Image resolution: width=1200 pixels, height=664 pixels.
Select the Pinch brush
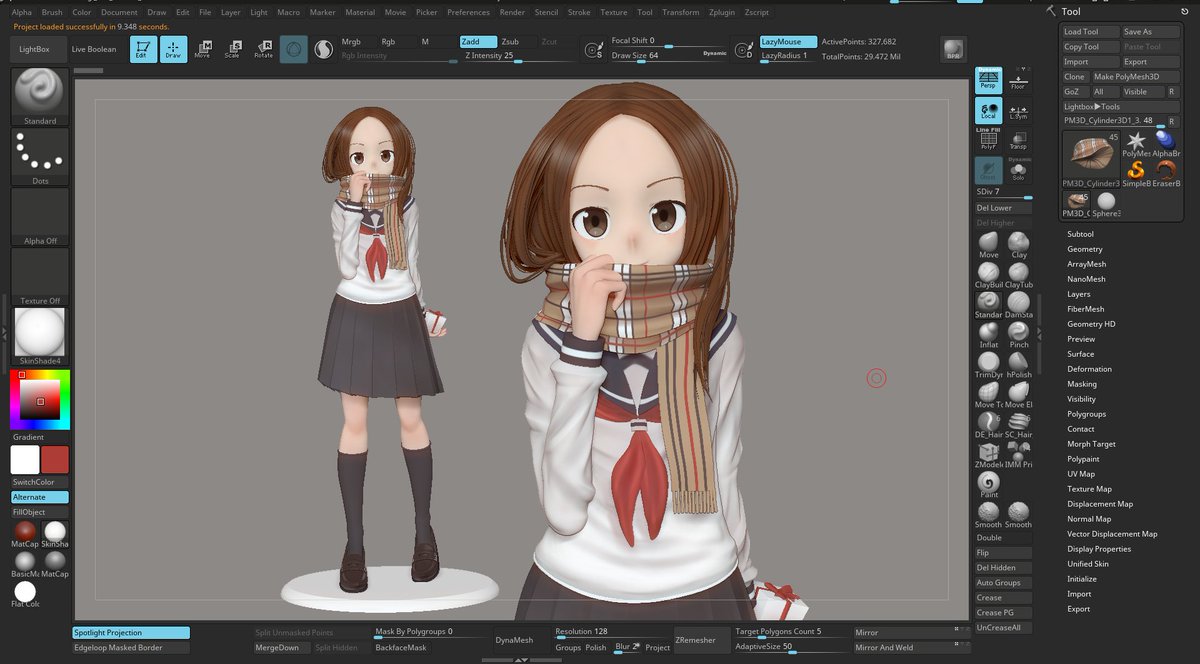click(1018, 334)
